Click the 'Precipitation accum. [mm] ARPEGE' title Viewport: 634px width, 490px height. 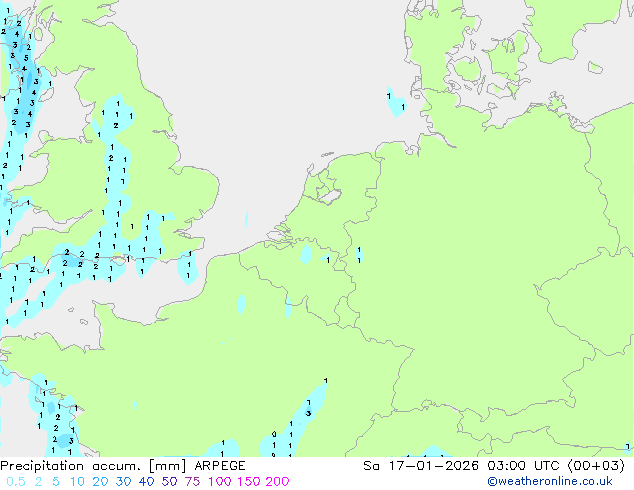point(123,466)
